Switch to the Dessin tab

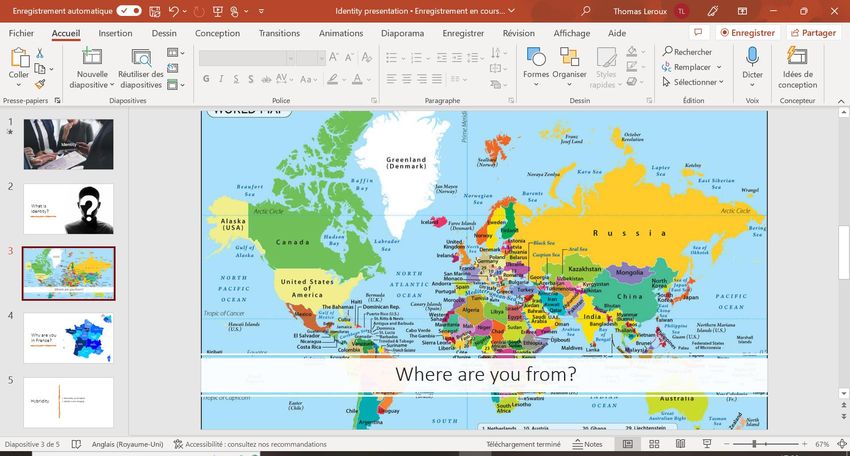coord(164,33)
